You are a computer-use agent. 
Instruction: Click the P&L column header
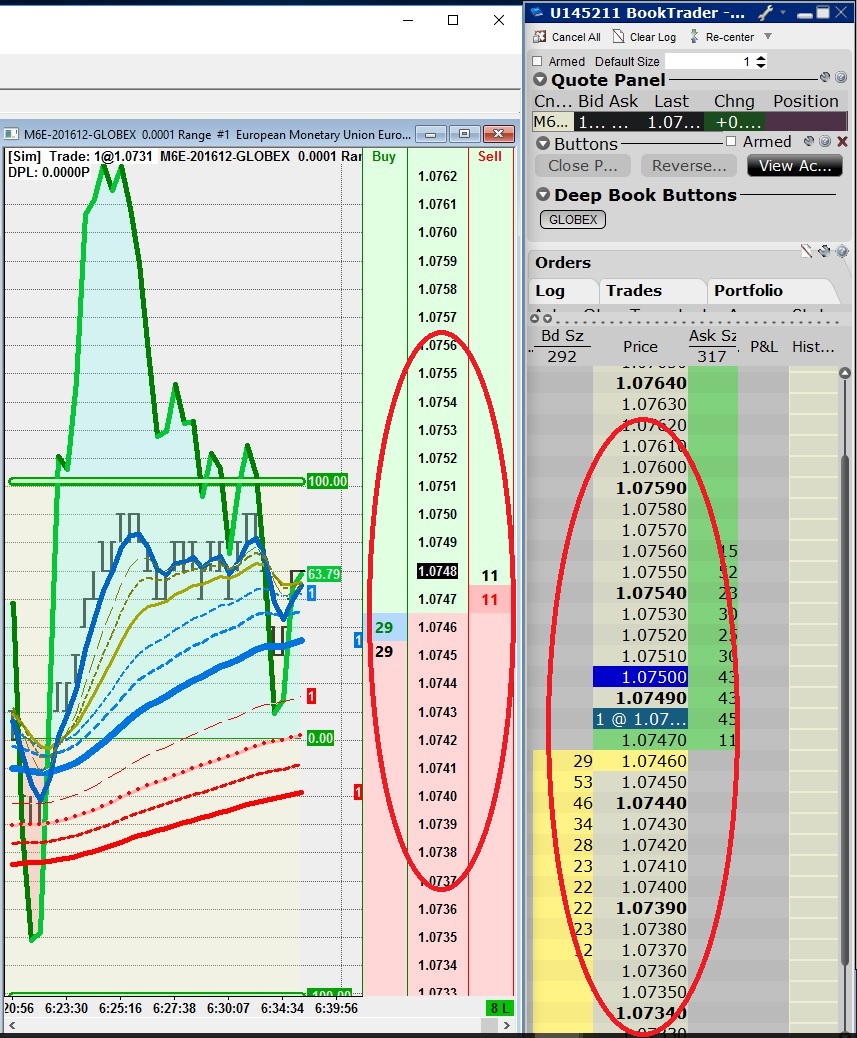(x=763, y=346)
